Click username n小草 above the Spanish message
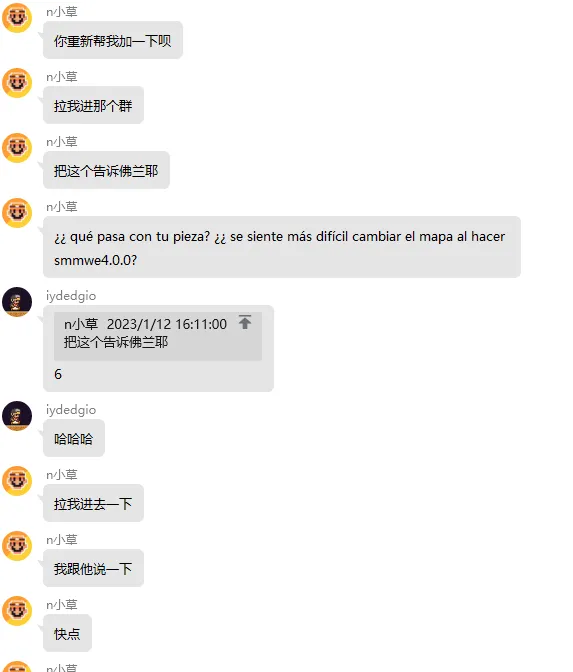 62,207
